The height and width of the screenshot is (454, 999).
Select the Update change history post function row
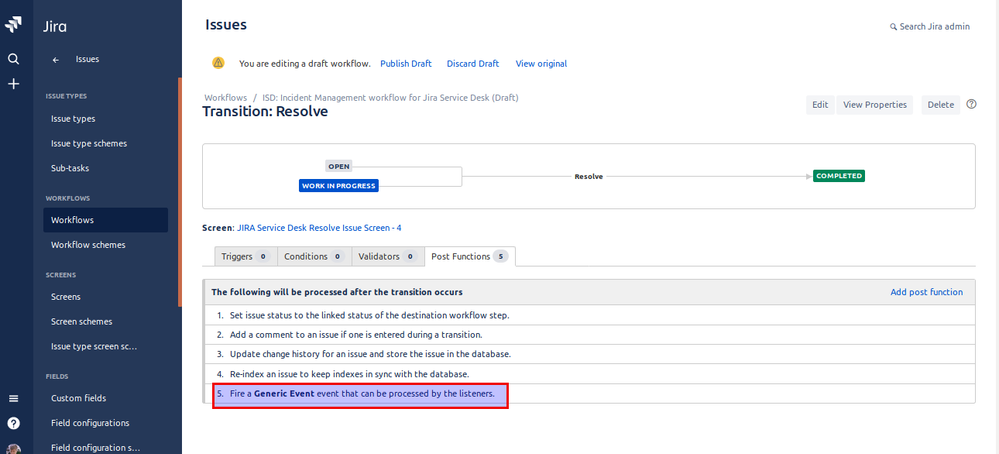(x=589, y=353)
